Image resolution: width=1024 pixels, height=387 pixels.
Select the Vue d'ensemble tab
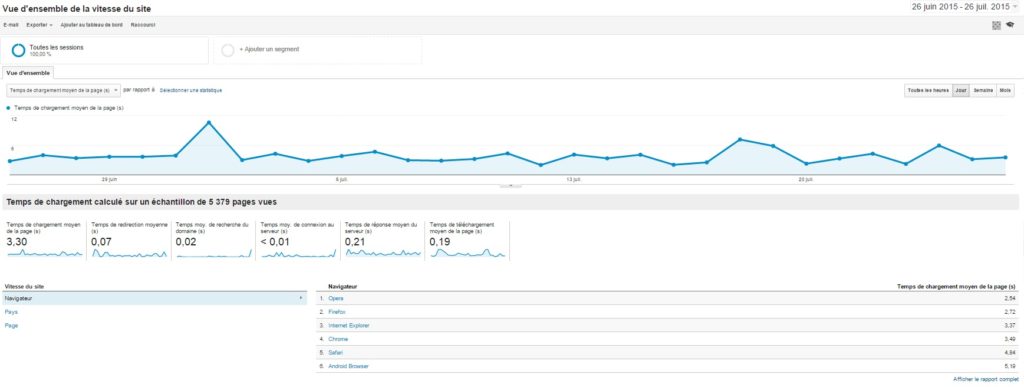(27, 73)
